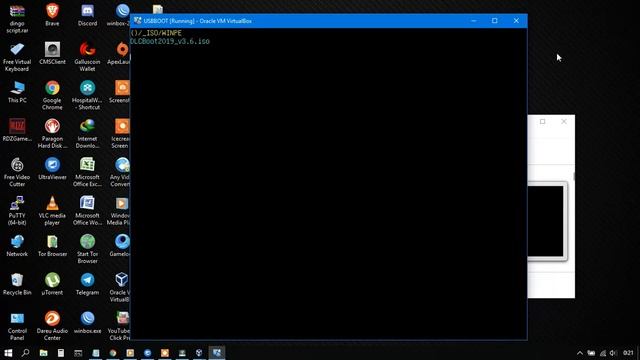Open the battery status tray icon
This screenshot has width=640, height=360.
click(x=591, y=353)
